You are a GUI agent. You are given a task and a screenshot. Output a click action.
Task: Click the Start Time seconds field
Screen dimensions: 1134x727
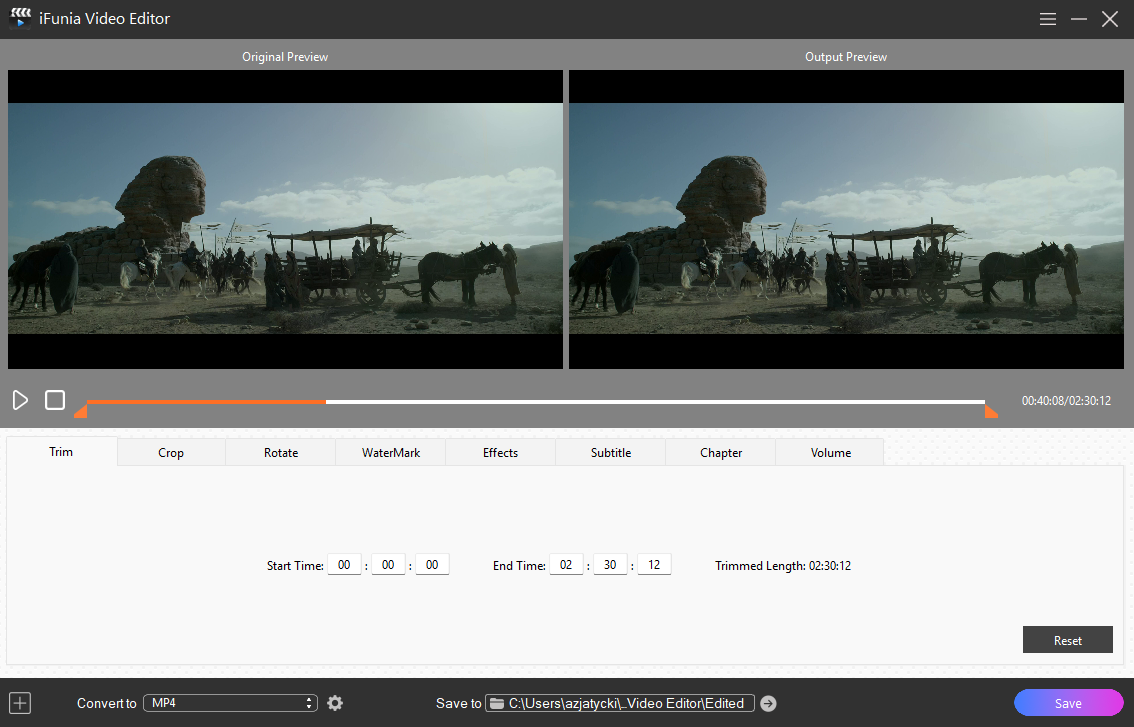click(x=432, y=565)
